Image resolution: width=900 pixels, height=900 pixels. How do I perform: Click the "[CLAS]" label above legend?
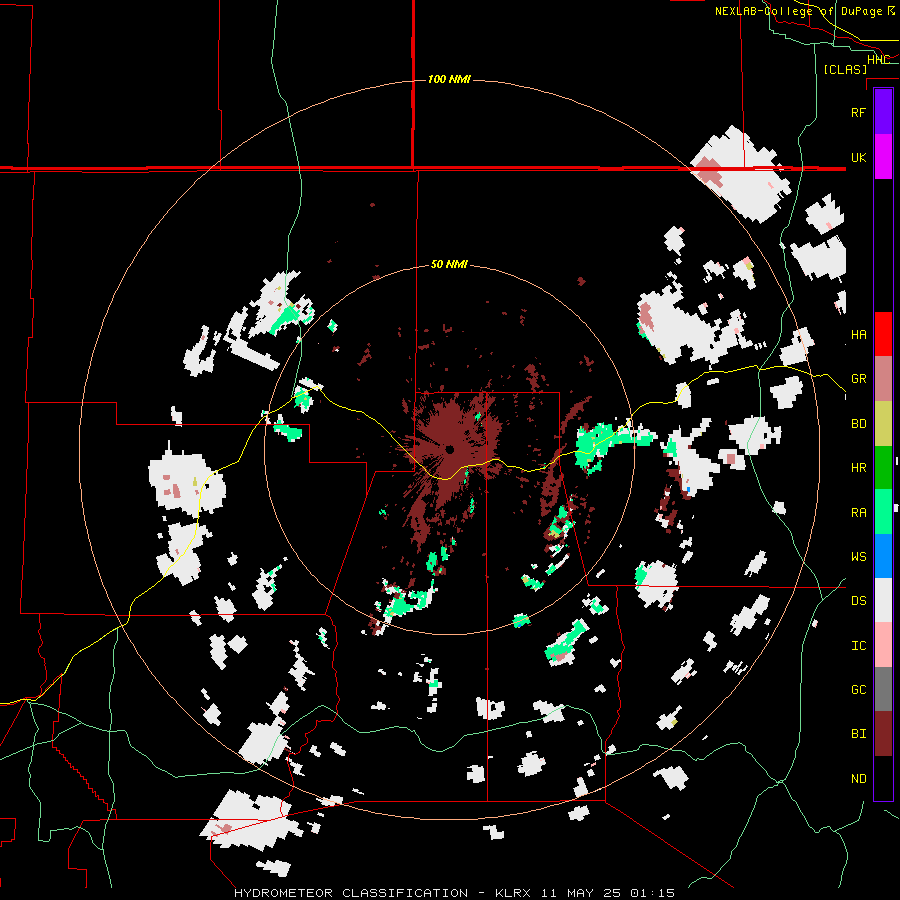tap(845, 70)
